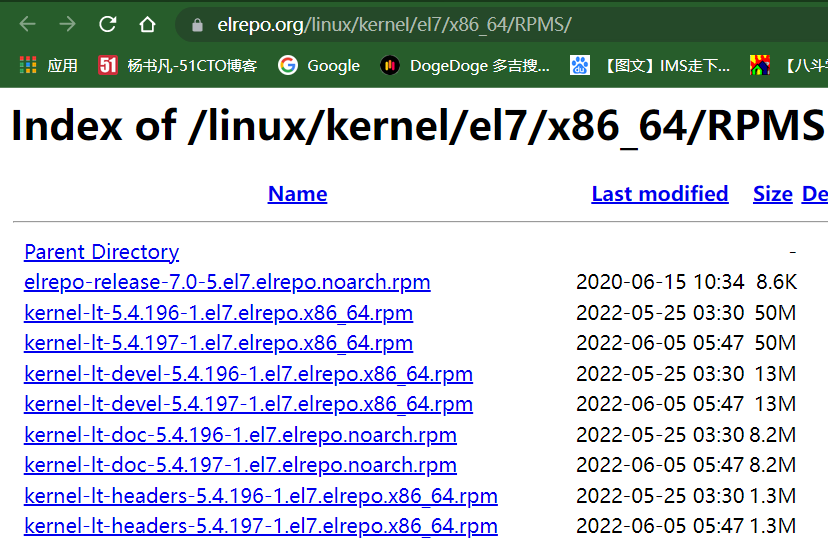The image size is (828, 540).
Task: Download kernel-lt-devel-5.4.197-1 rpm file
Action: [248, 404]
